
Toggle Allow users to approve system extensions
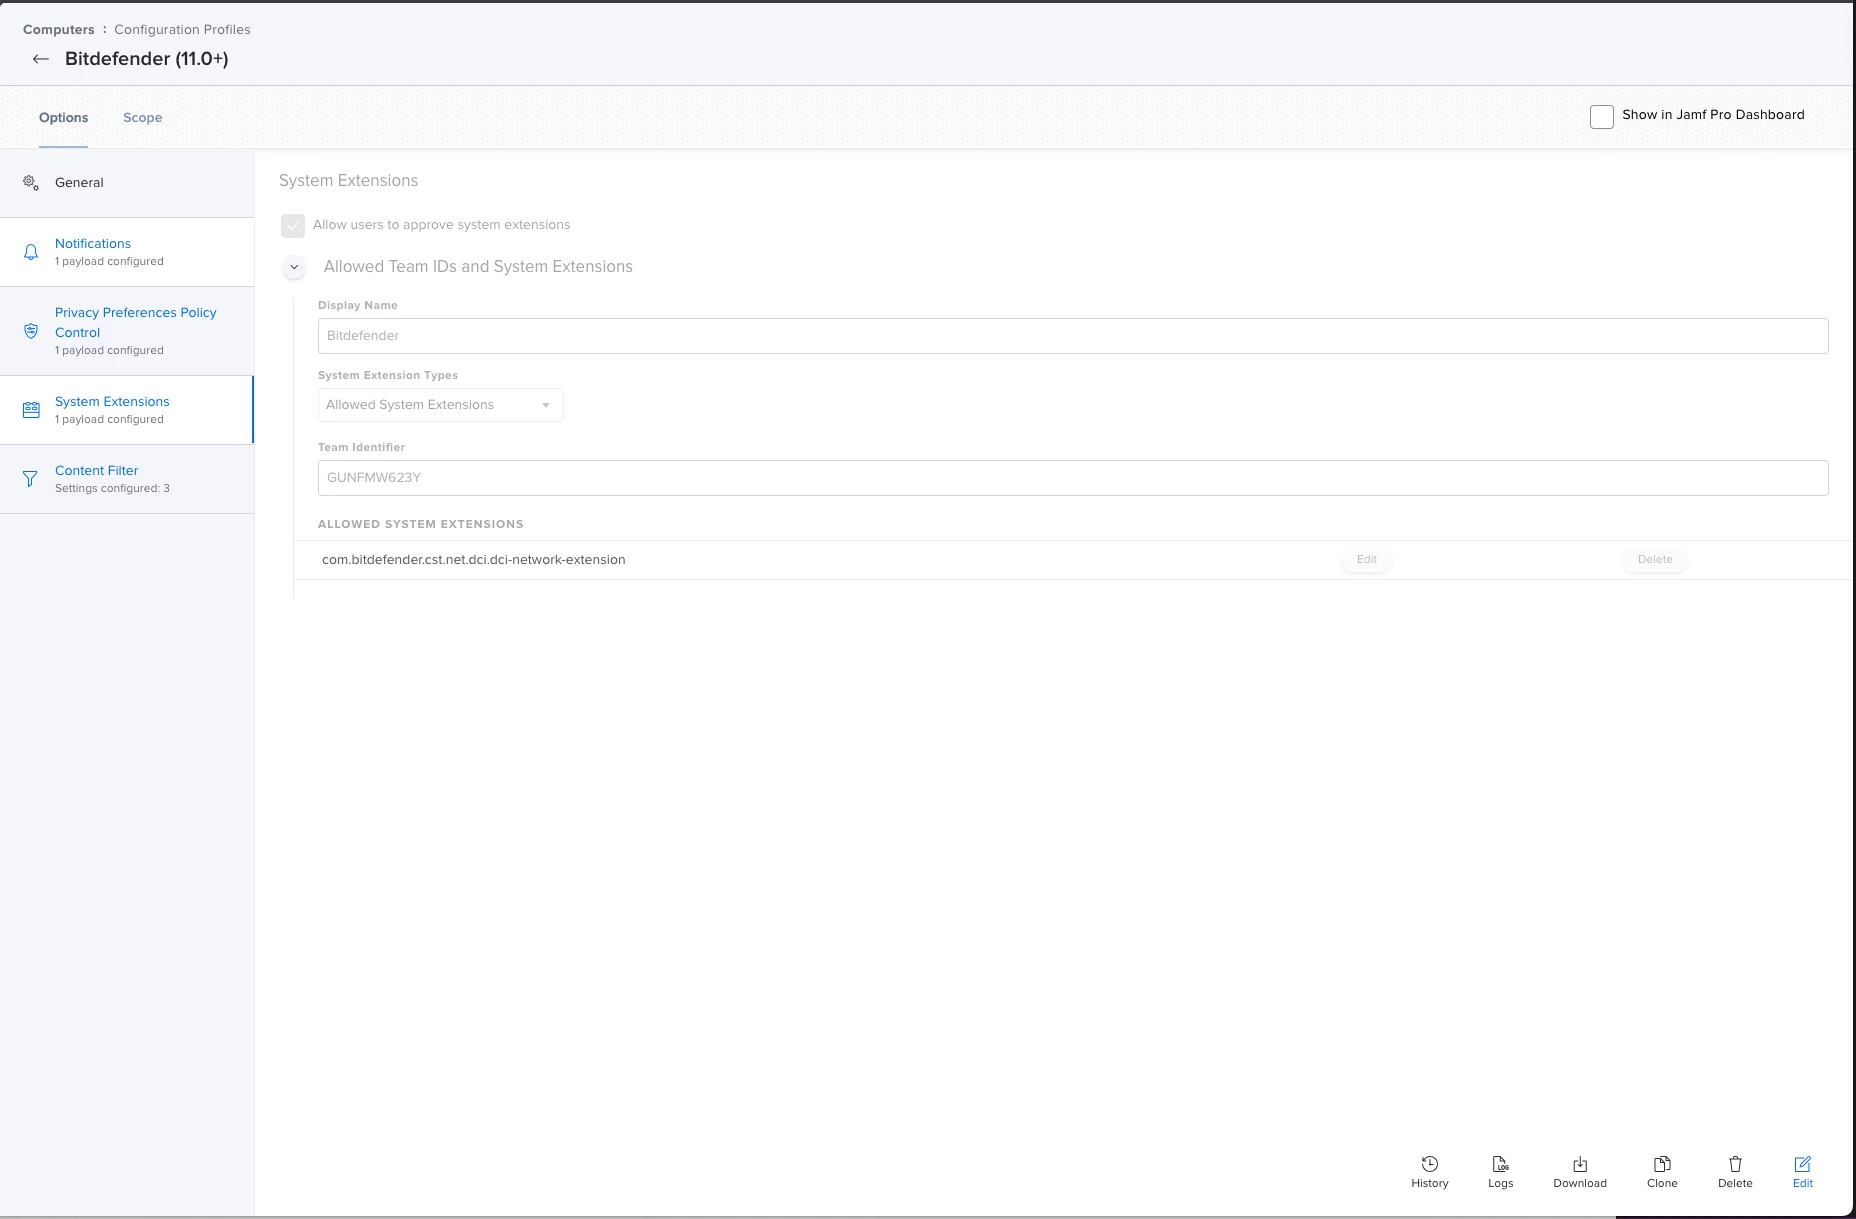point(293,226)
